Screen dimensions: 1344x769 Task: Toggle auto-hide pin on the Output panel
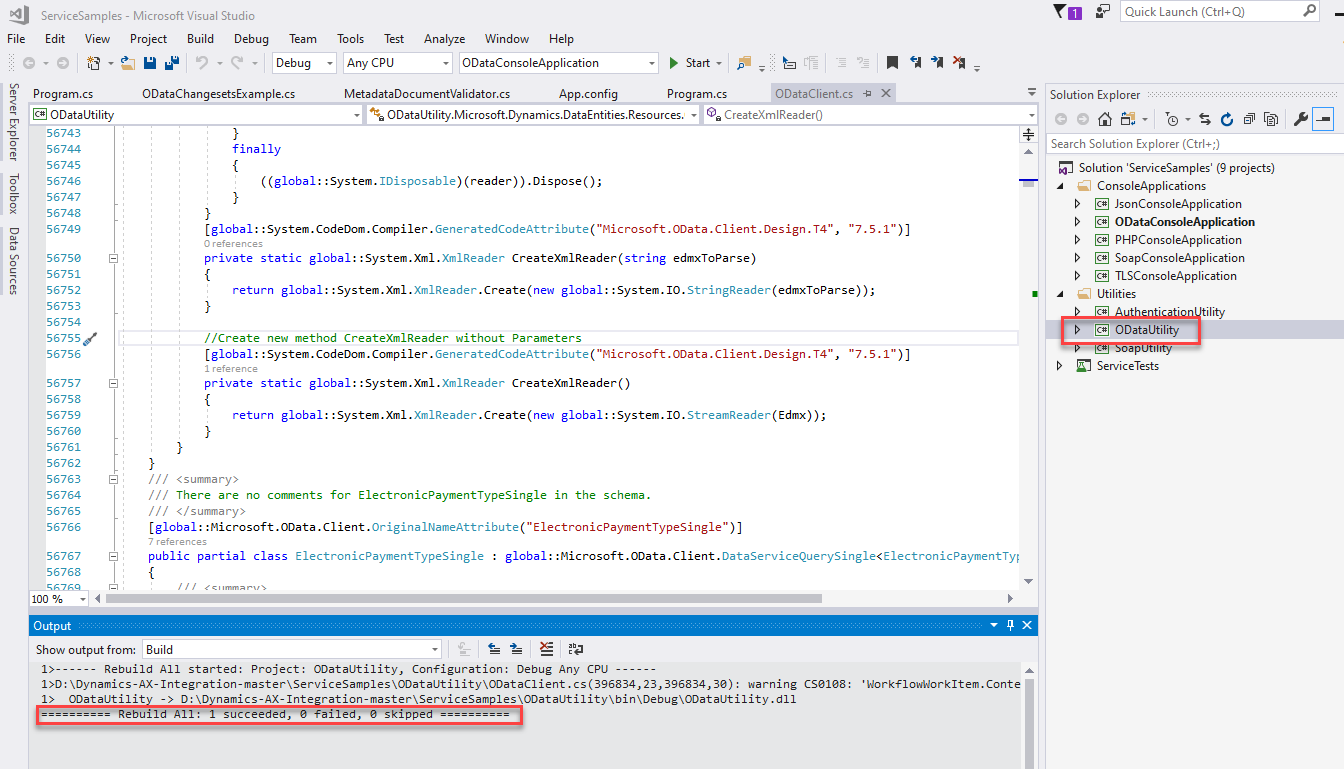(x=1011, y=625)
